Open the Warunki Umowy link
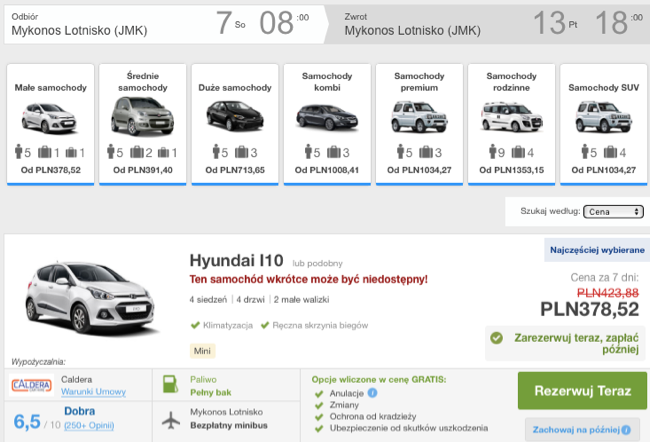Image resolution: width=650 pixels, height=442 pixels. pyautogui.click(x=93, y=392)
